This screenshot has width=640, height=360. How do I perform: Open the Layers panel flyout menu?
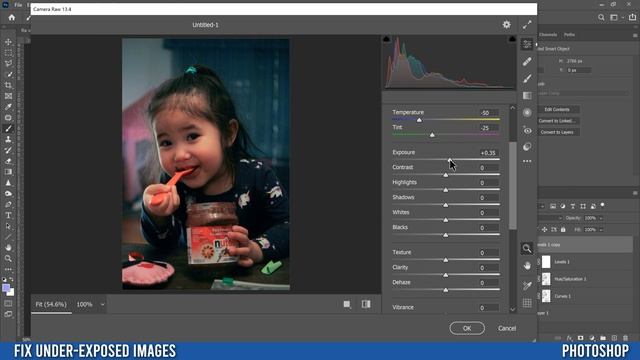tap(635, 193)
